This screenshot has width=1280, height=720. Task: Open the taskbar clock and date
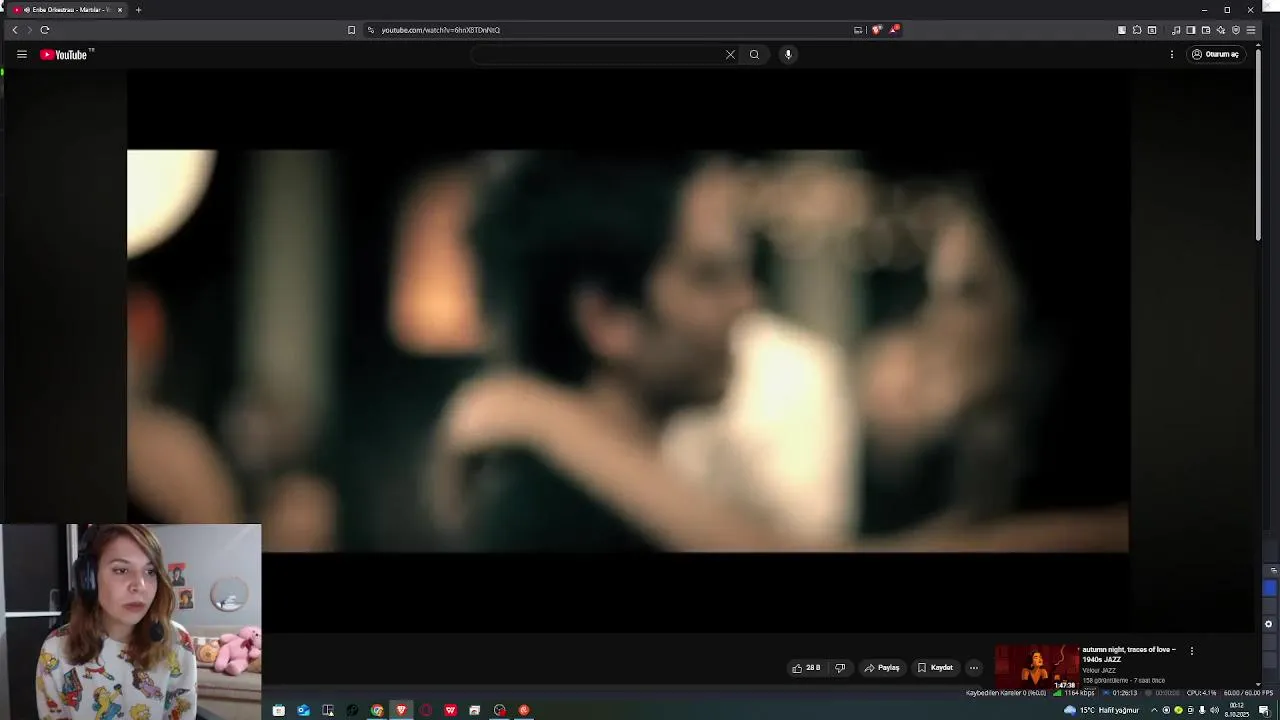1237,710
